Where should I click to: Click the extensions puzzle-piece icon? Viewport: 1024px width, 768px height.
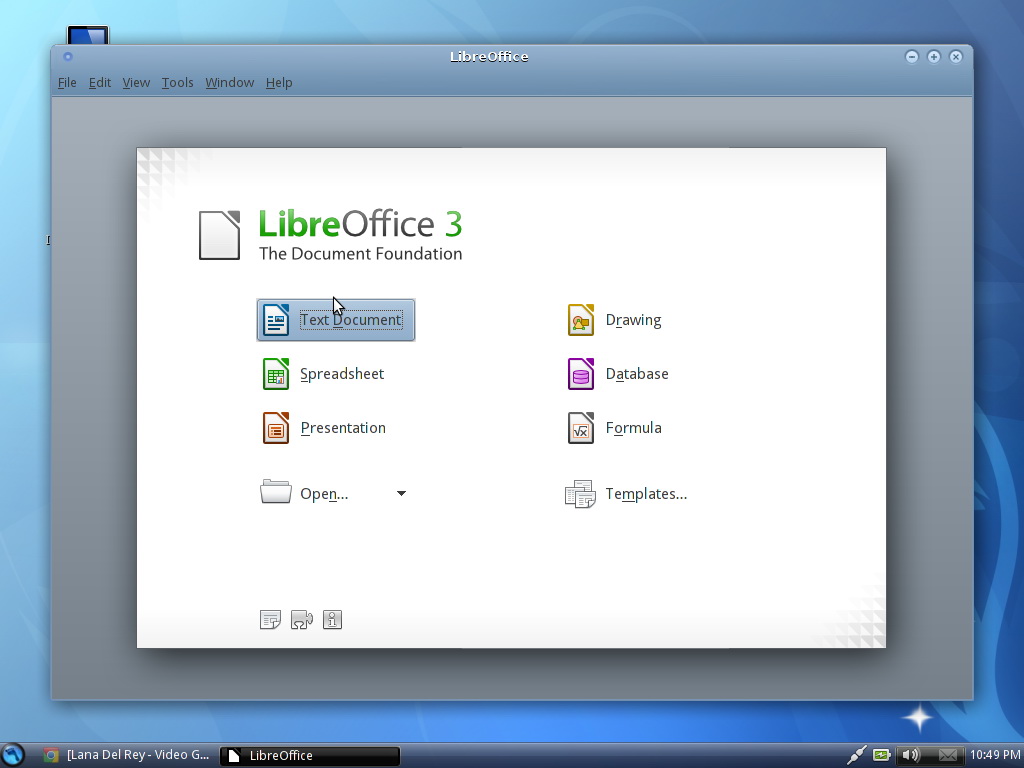tap(302, 619)
